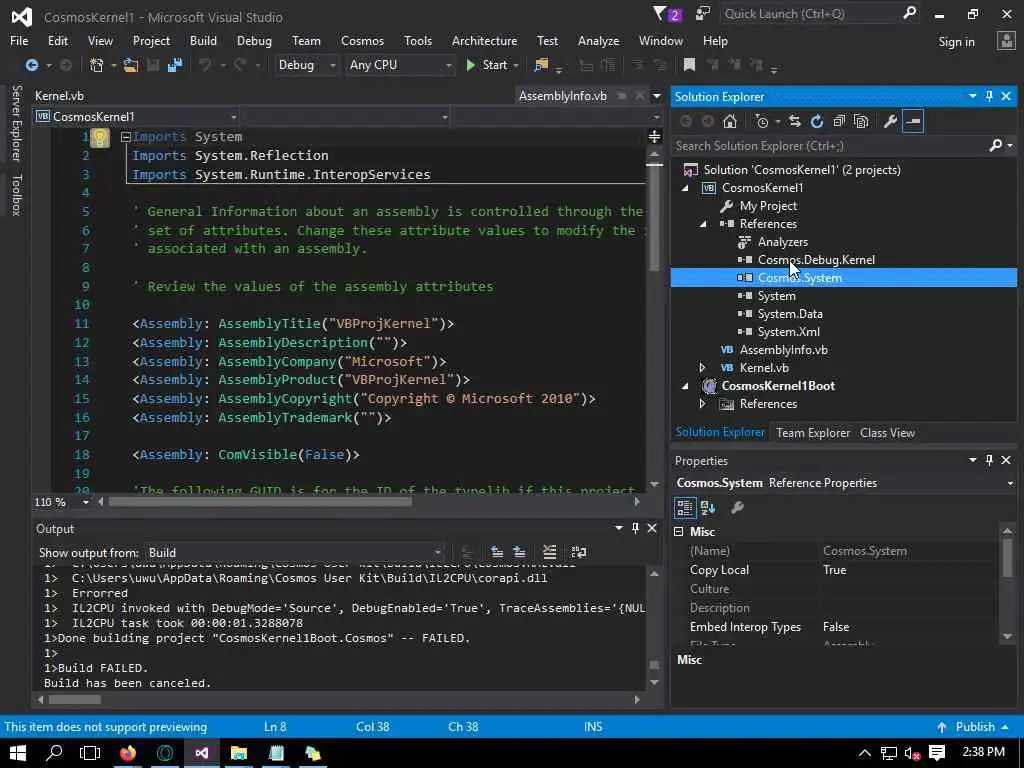
Task: Collapse the Misc category in Properties
Action: (x=679, y=532)
